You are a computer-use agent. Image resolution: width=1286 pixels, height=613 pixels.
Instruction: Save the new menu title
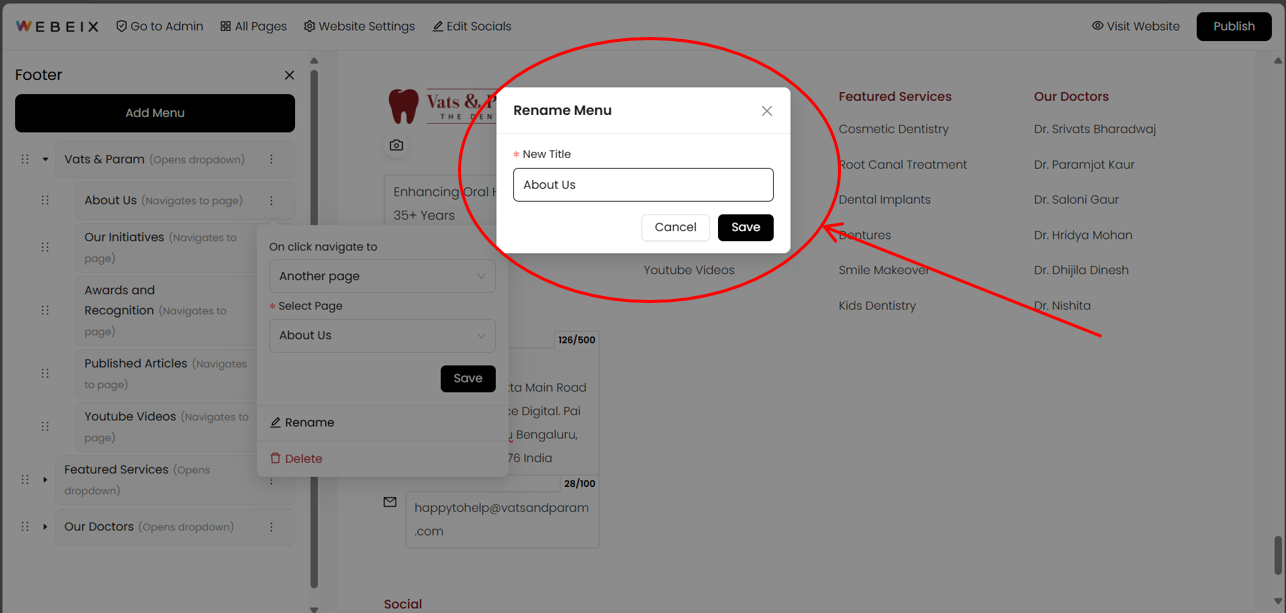click(745, 227)
